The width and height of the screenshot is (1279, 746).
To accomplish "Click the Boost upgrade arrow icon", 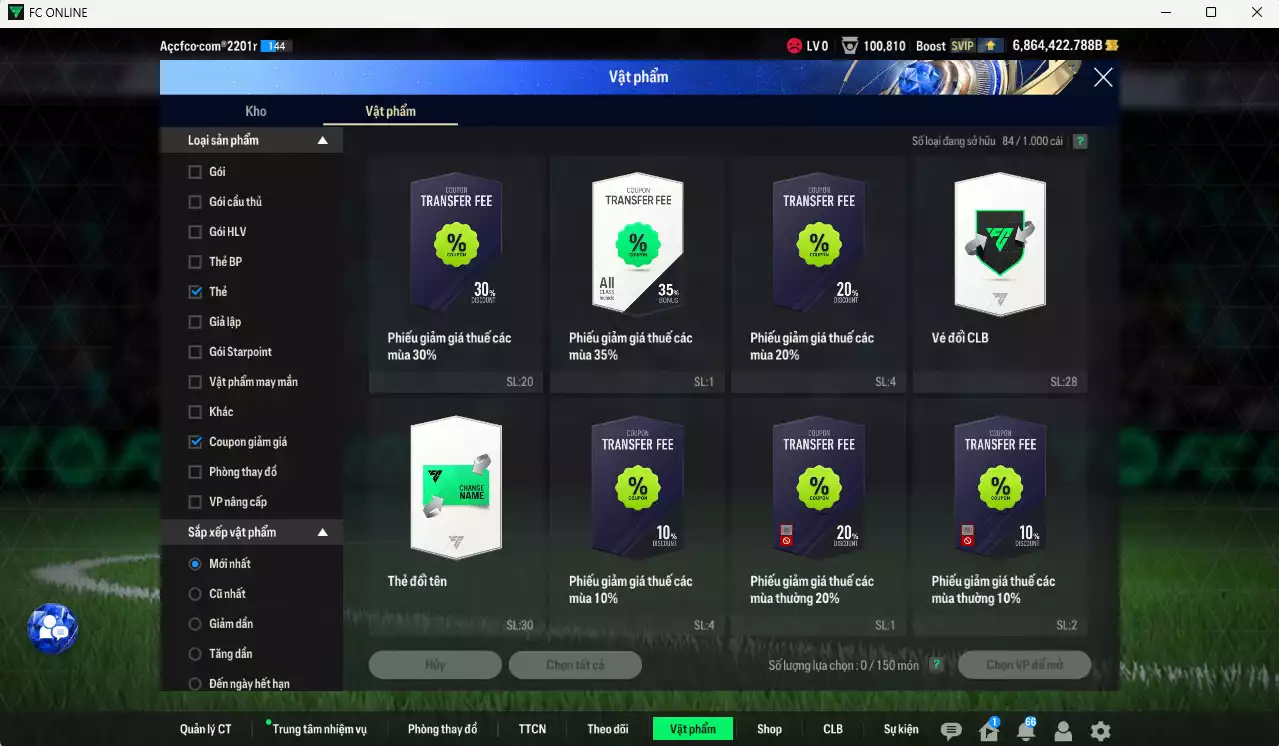I will coord(991,46).
